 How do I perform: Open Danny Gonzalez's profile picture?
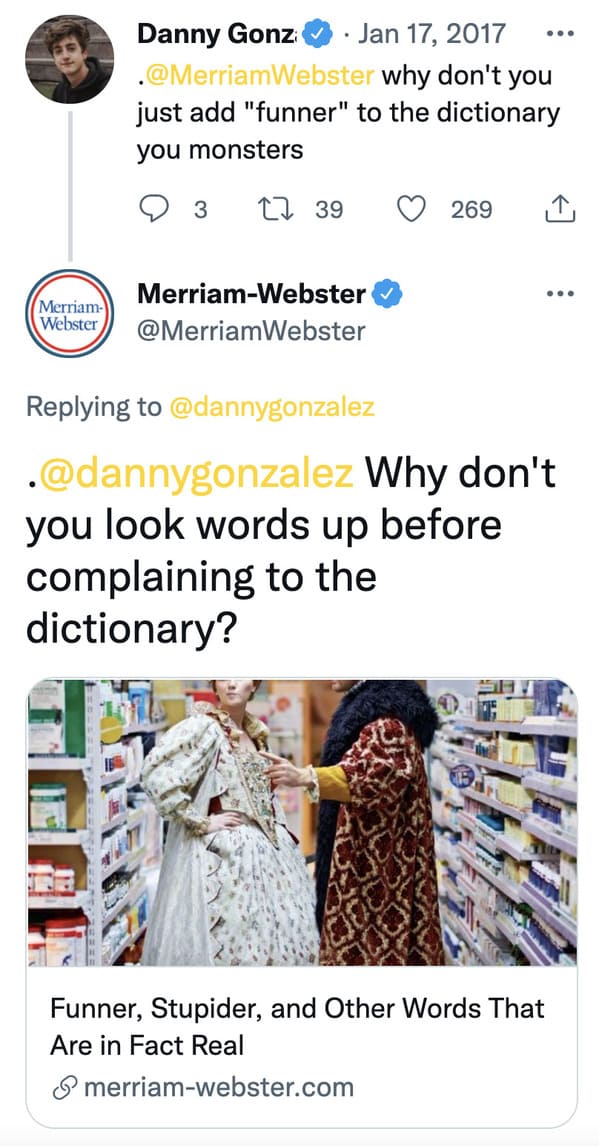(x=69, y=59)
